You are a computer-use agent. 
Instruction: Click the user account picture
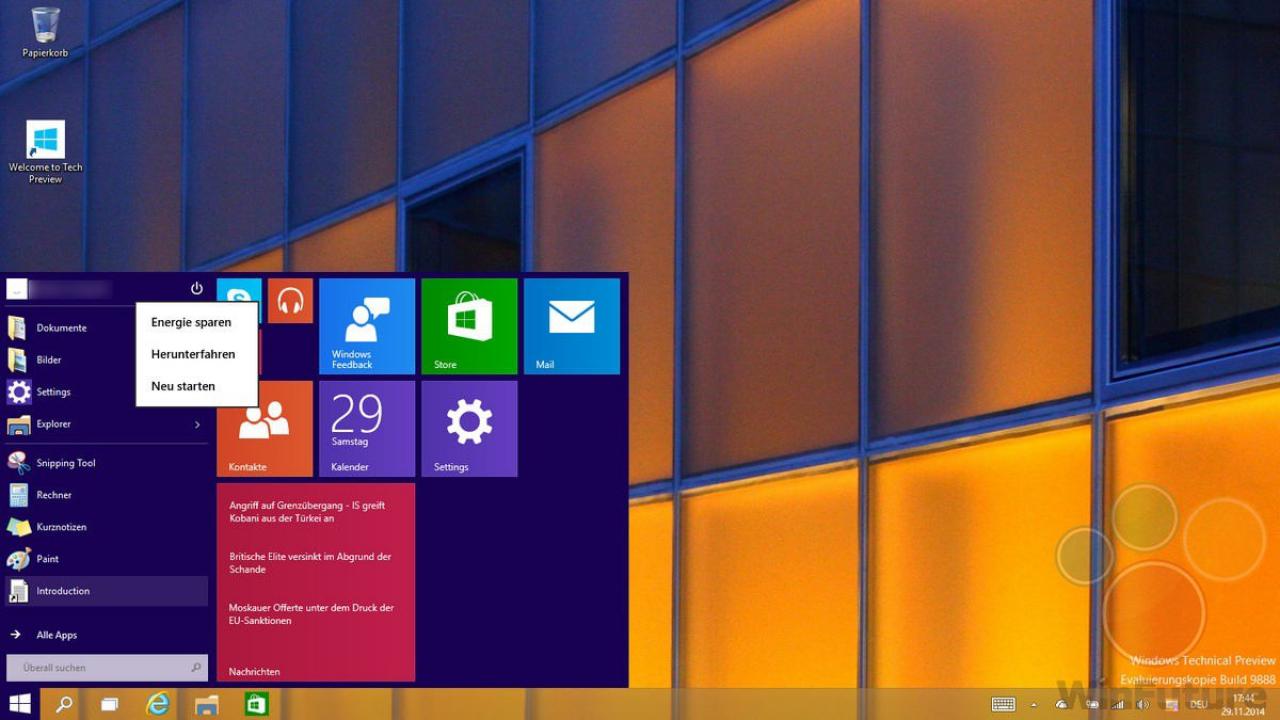(17, 289)
